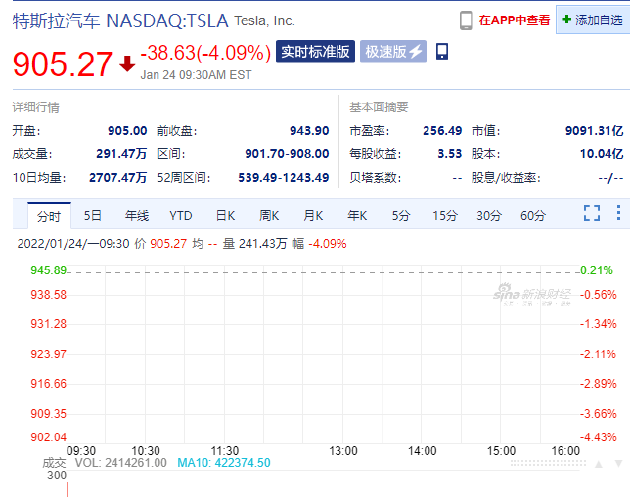Image resolution: width=630 pixels, height=497 pixels.
Task: Click the Tesla, Inc. company name
Action: [264, 20]
